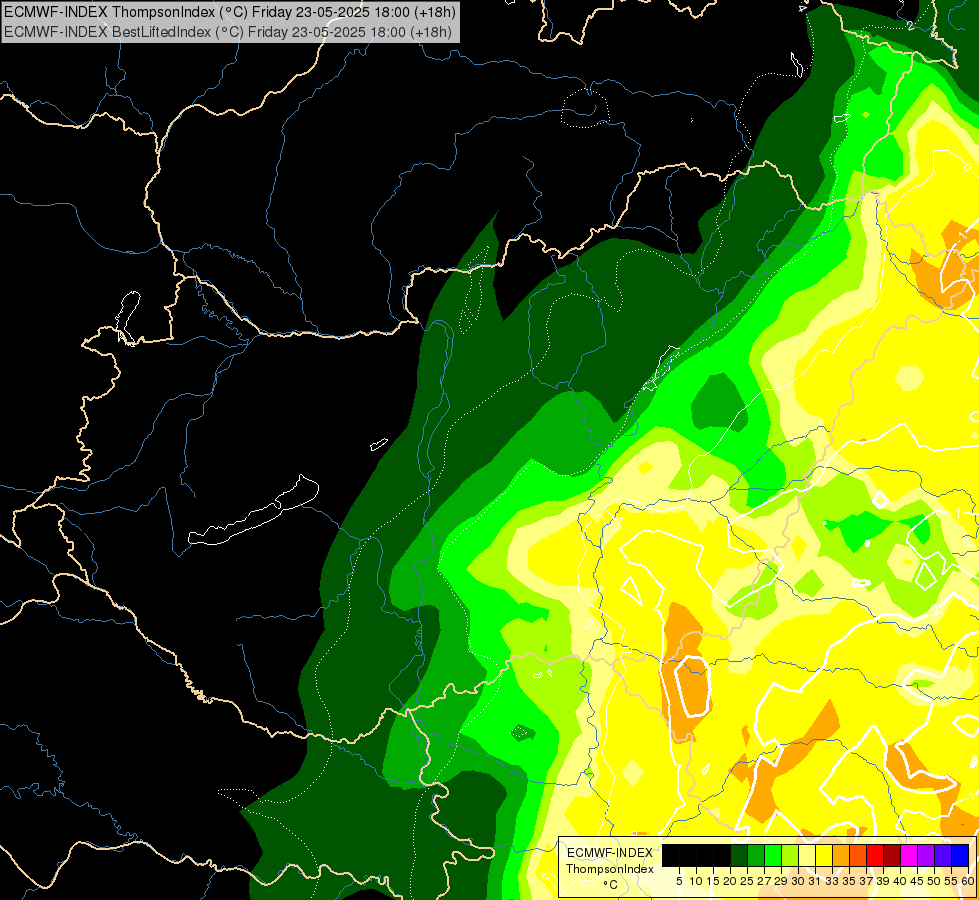Screen dimensions: 979x900
Task: Click the orange area with the white contour
Action: pos(687,671)
